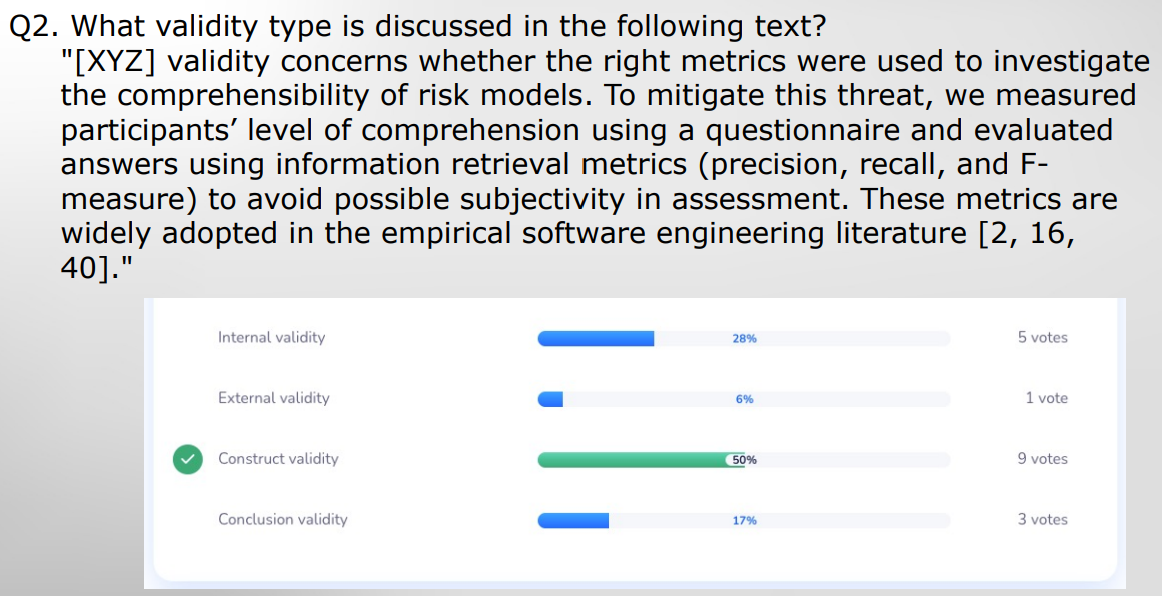
Task: Click the quoted "[XYZ] validity concerns" paragraph
Action: tap(600, 130)
